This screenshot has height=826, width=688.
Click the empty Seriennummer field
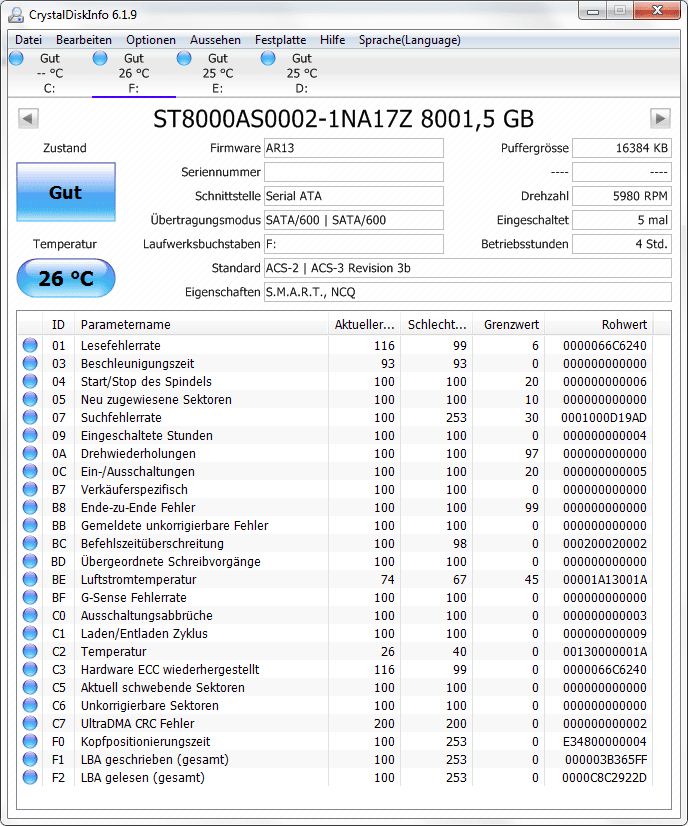(353, 172)
